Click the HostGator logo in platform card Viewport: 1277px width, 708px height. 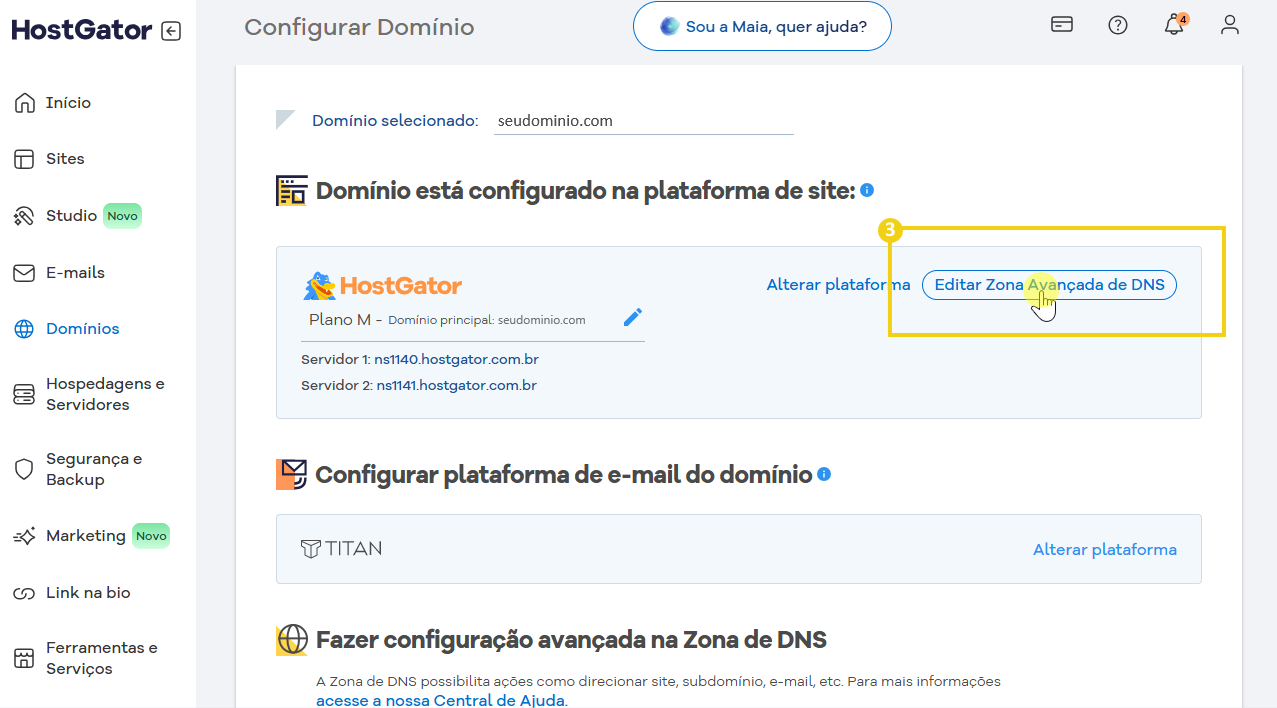point(383,286)
